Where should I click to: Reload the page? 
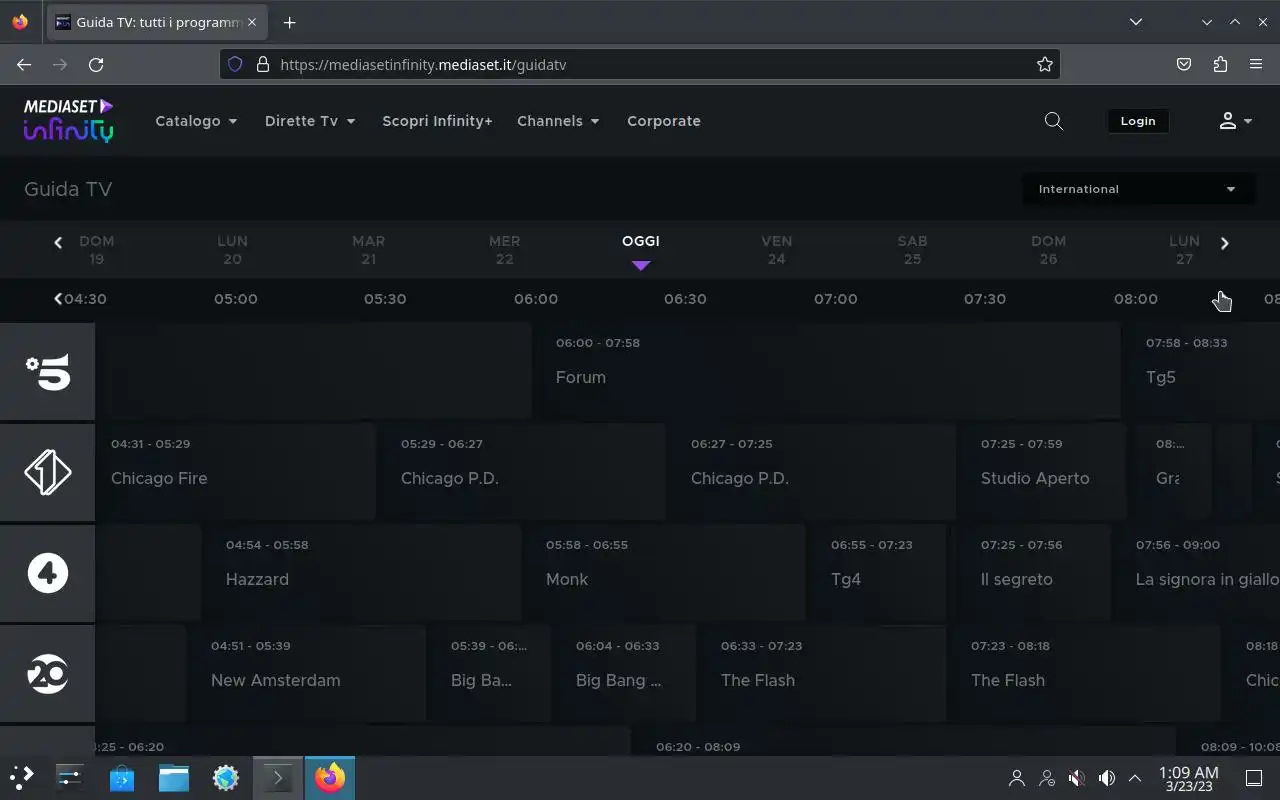(x=96, y=64)
